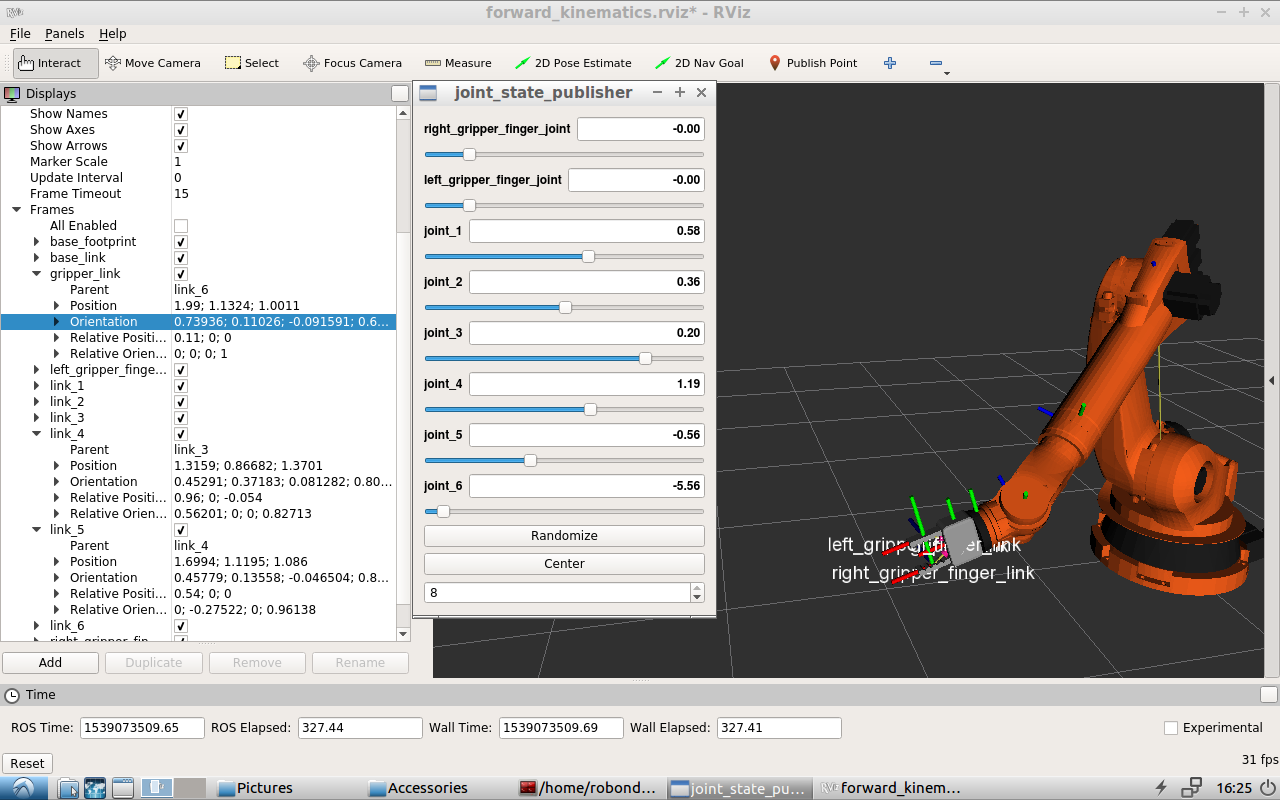Click the battery charging tray icon
Viewport: 1280px width, 800px height.
pyautogui.click(x=1161, y=788)
